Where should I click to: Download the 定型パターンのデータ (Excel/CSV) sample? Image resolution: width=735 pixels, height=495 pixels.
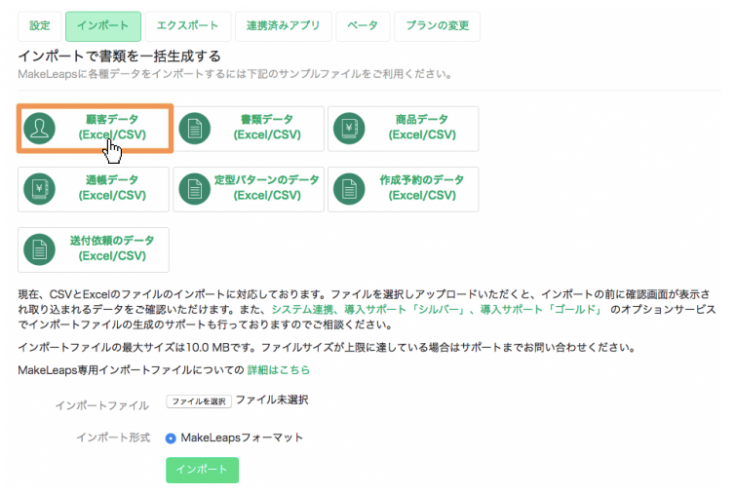249,189
